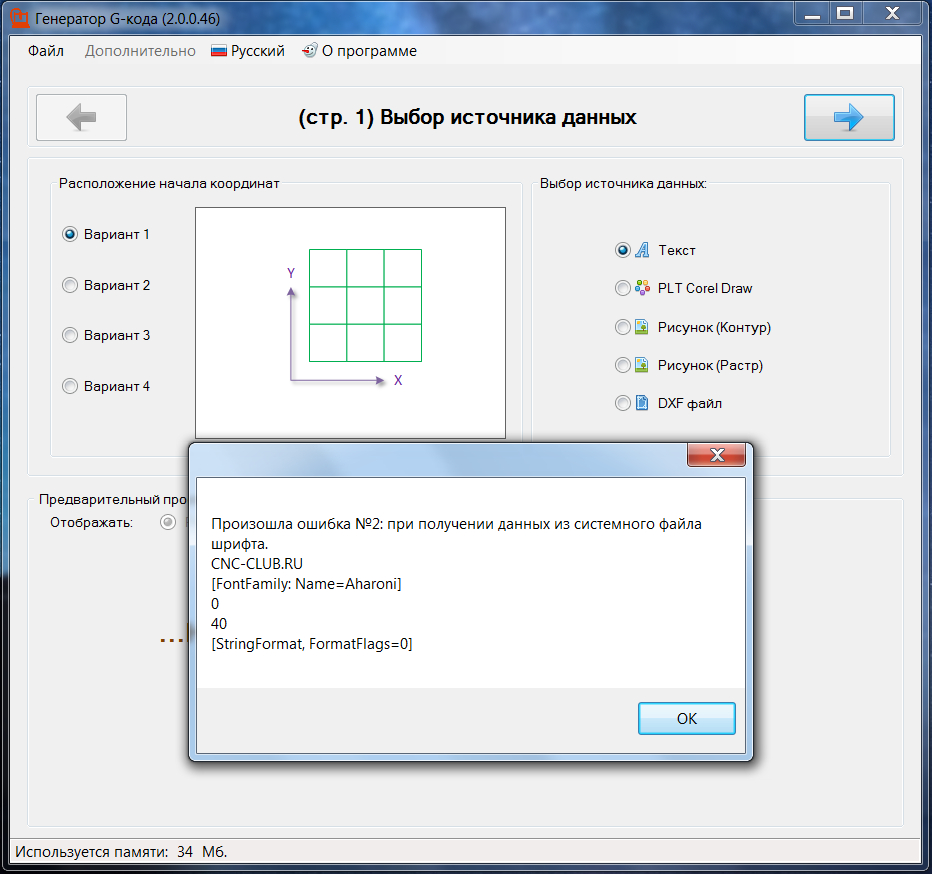Screen dimensions: 932x874
Task: Click the Russian flag language icon
Action: click(219, 51)
